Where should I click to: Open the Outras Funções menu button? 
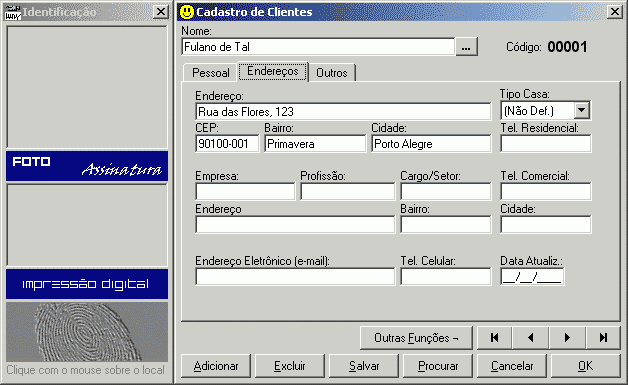tap(416, 338)
